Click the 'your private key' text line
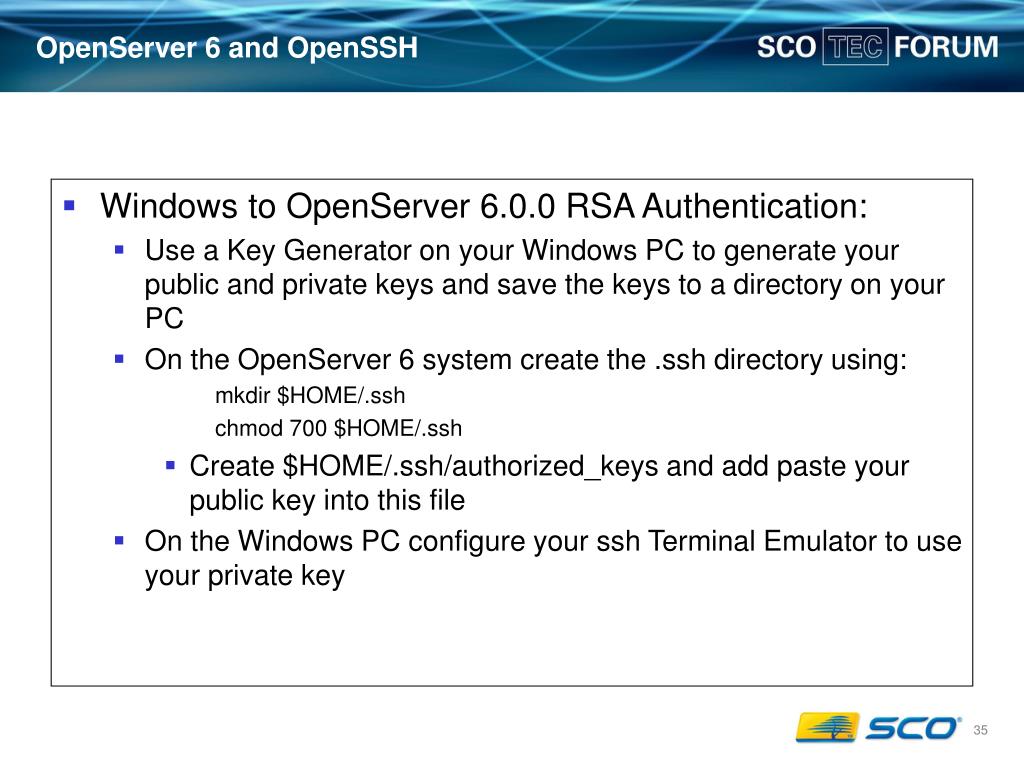Viewport: 1024px width, 768px height. (x=245, y=576)
